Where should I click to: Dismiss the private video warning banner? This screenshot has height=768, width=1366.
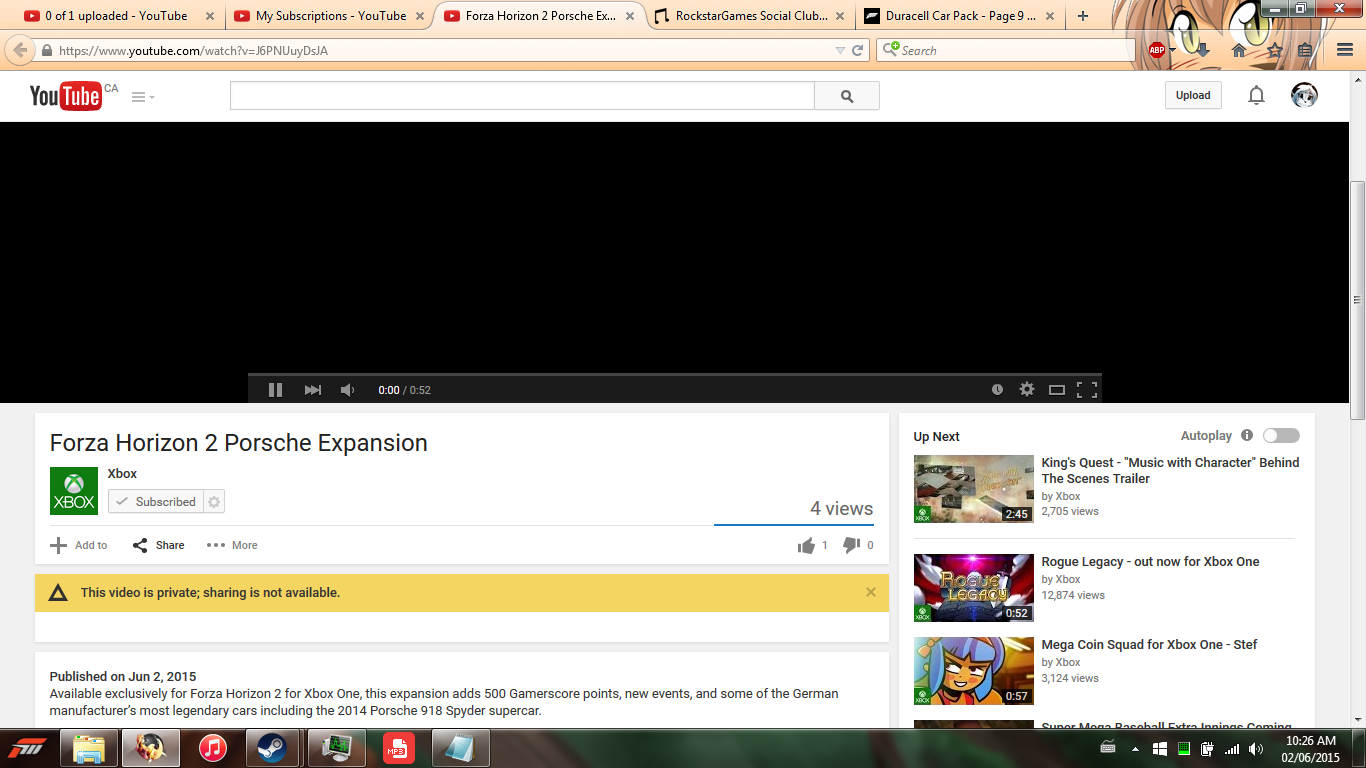pos(871,592)
